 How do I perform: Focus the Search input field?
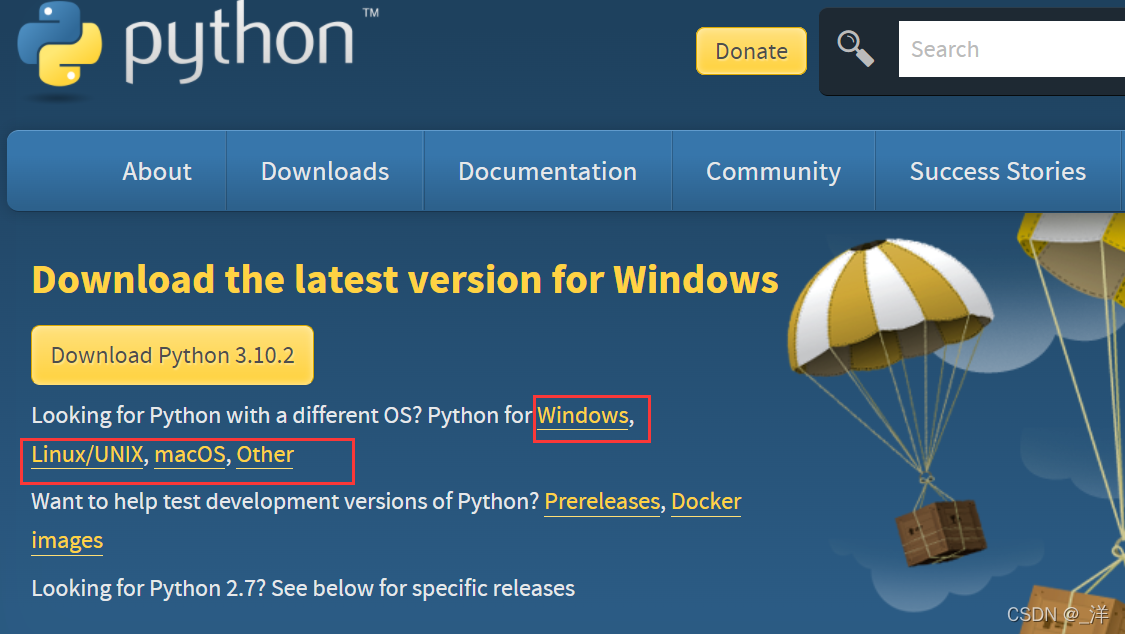pyautogui.click(x=1012, y=49)
